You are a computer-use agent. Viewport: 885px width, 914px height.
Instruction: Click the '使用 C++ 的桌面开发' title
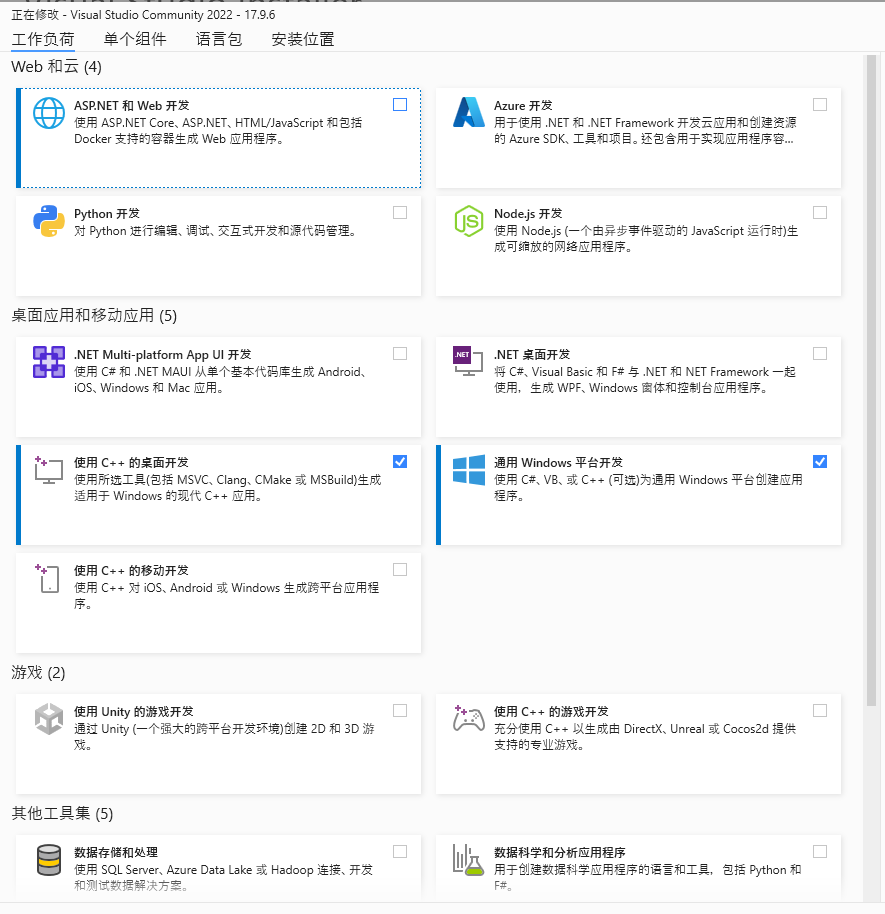click(131, 463)
